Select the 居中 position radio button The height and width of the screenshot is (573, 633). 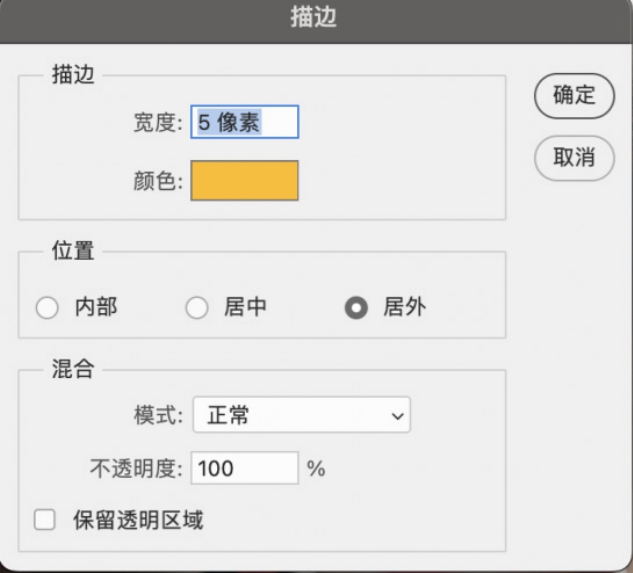click(x=197, y=308)
